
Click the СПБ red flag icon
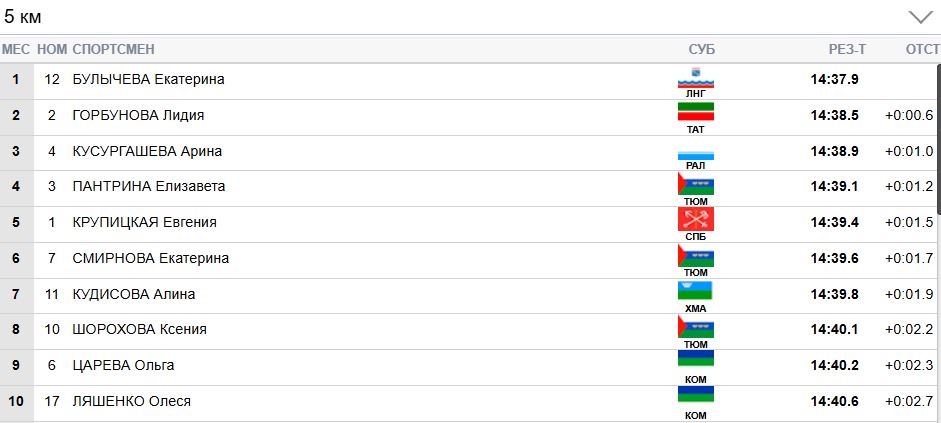point(695,218)
